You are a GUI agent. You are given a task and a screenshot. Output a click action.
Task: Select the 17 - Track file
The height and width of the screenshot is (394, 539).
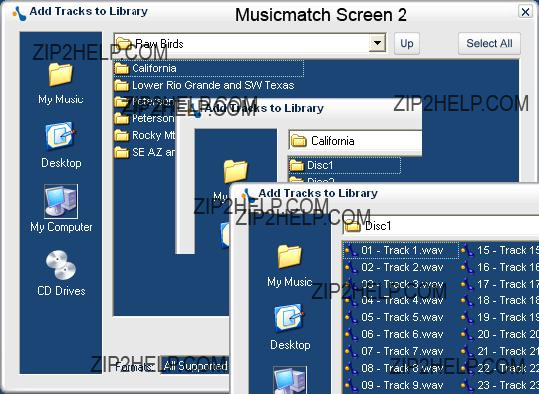click(x=499, y=284)
